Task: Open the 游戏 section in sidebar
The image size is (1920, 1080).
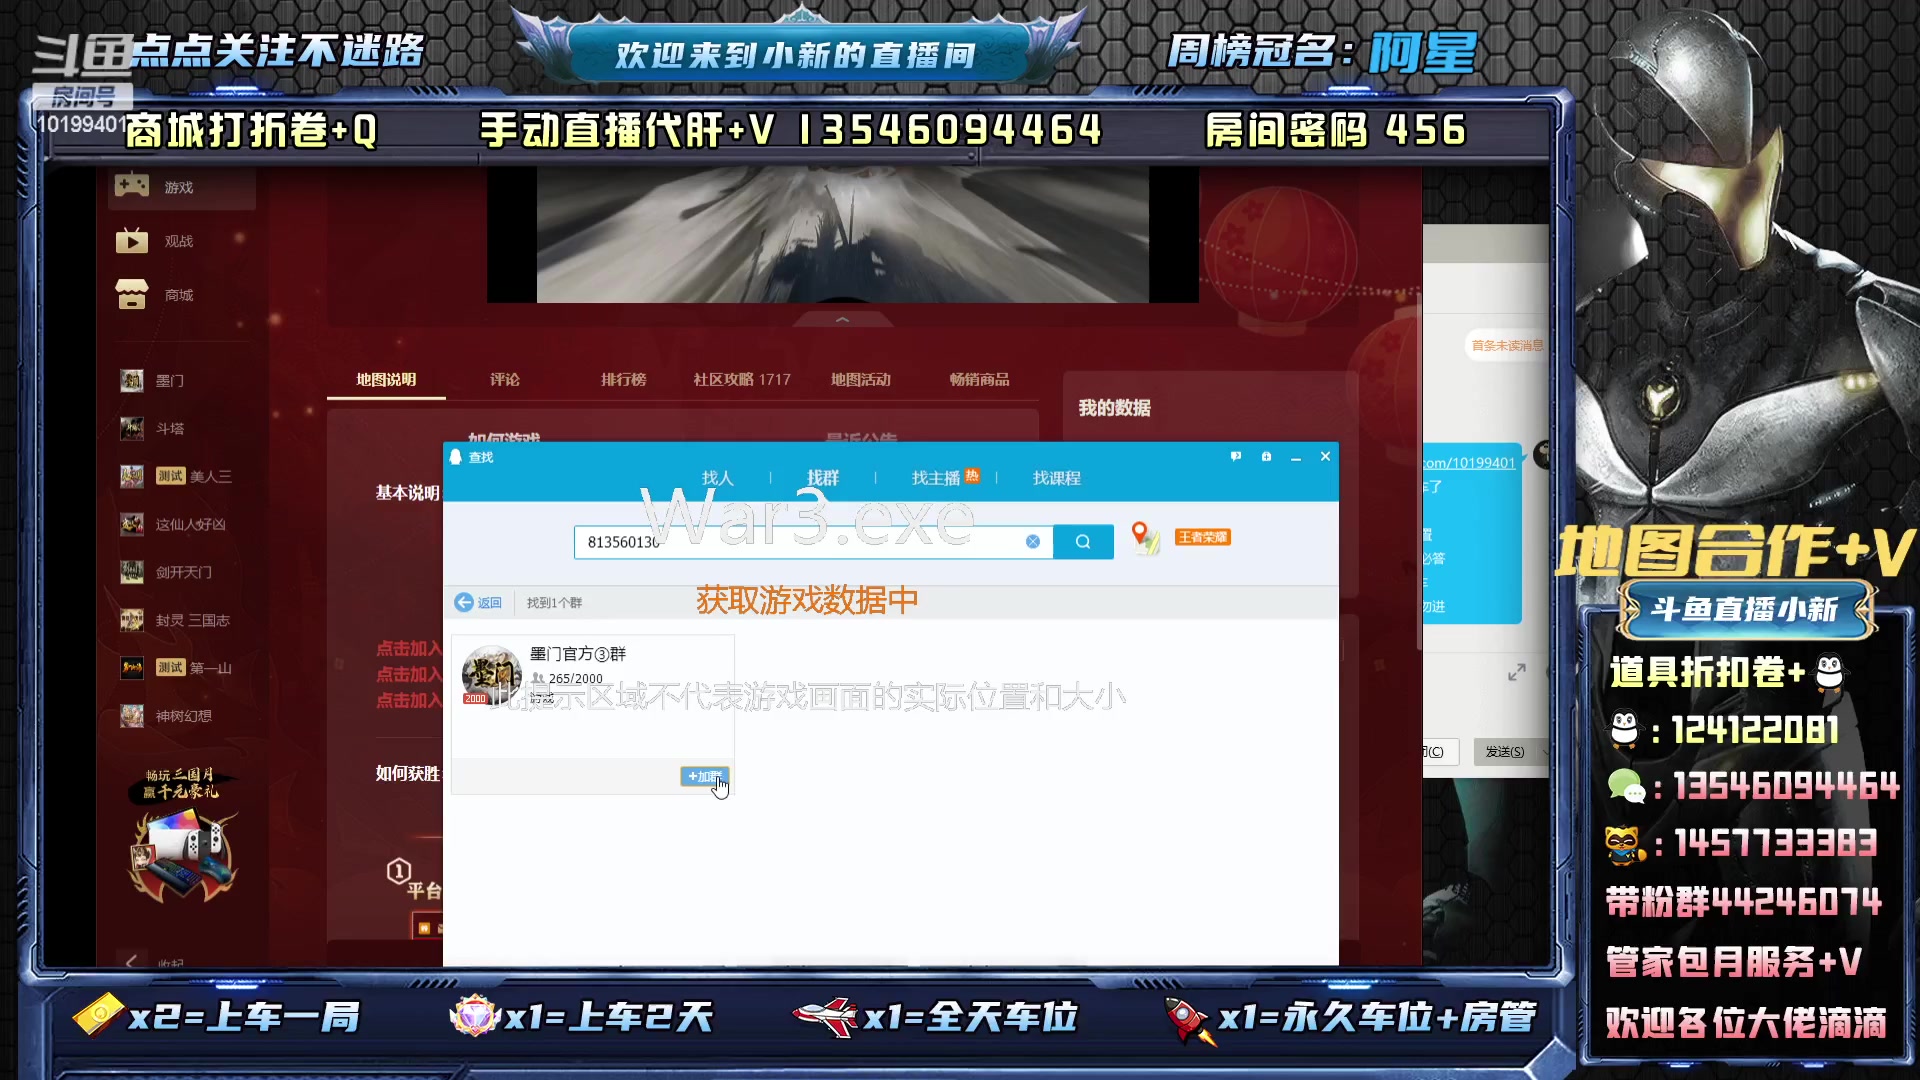Action: [180, 187]
